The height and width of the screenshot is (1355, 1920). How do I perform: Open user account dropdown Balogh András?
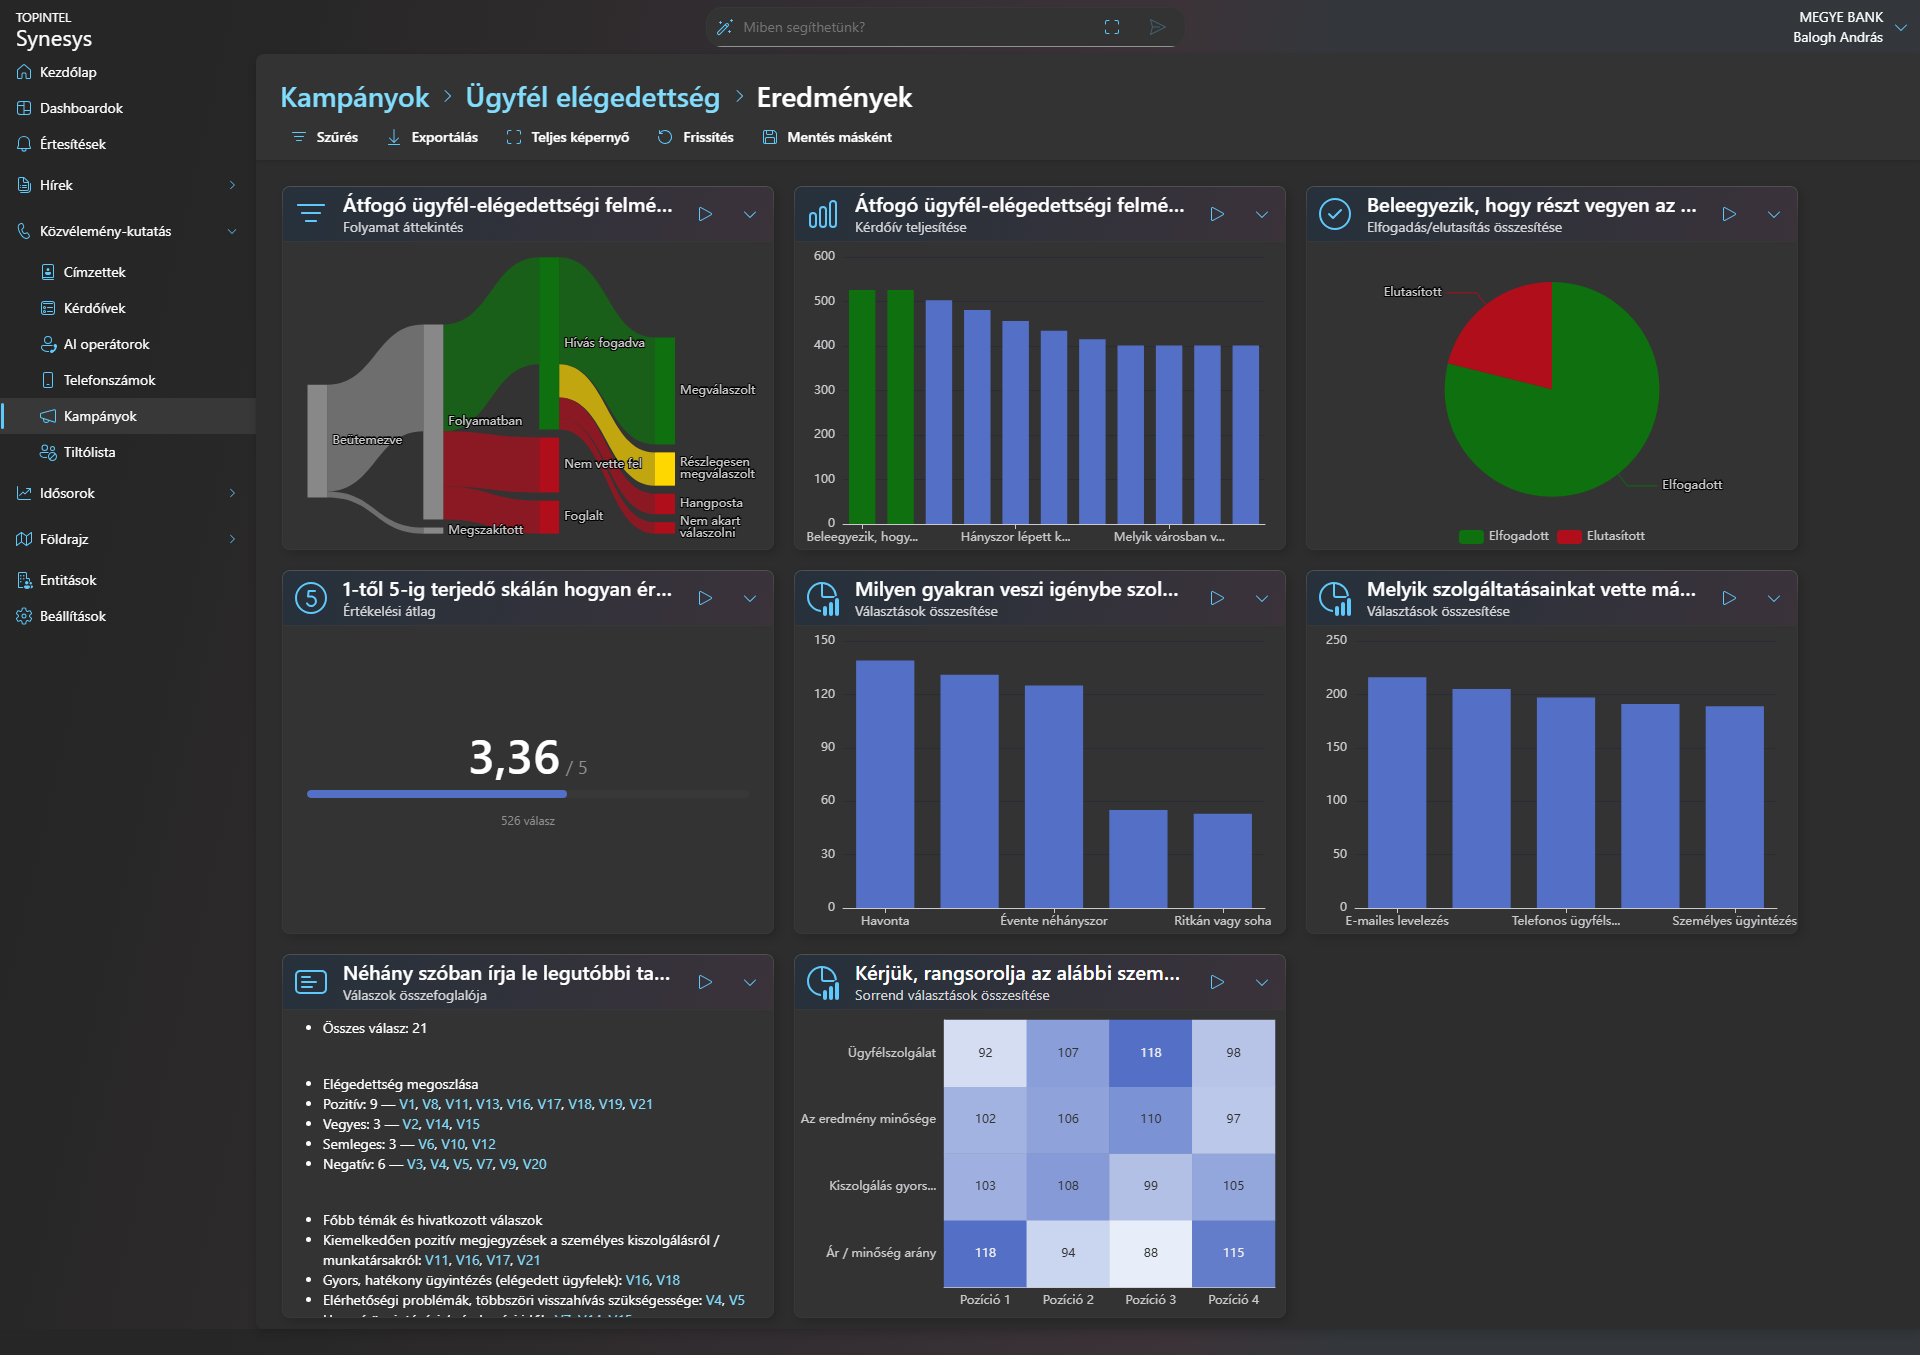pos(1850,27)
